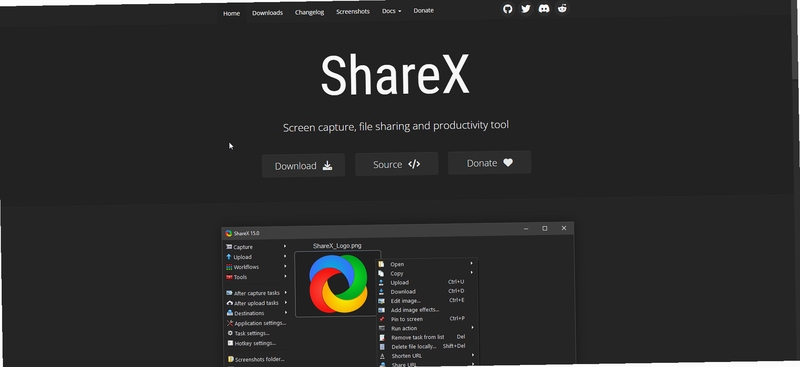Open Application settings wrench icon
This screenshot has width=800, height=367.
tap(230, 324)
